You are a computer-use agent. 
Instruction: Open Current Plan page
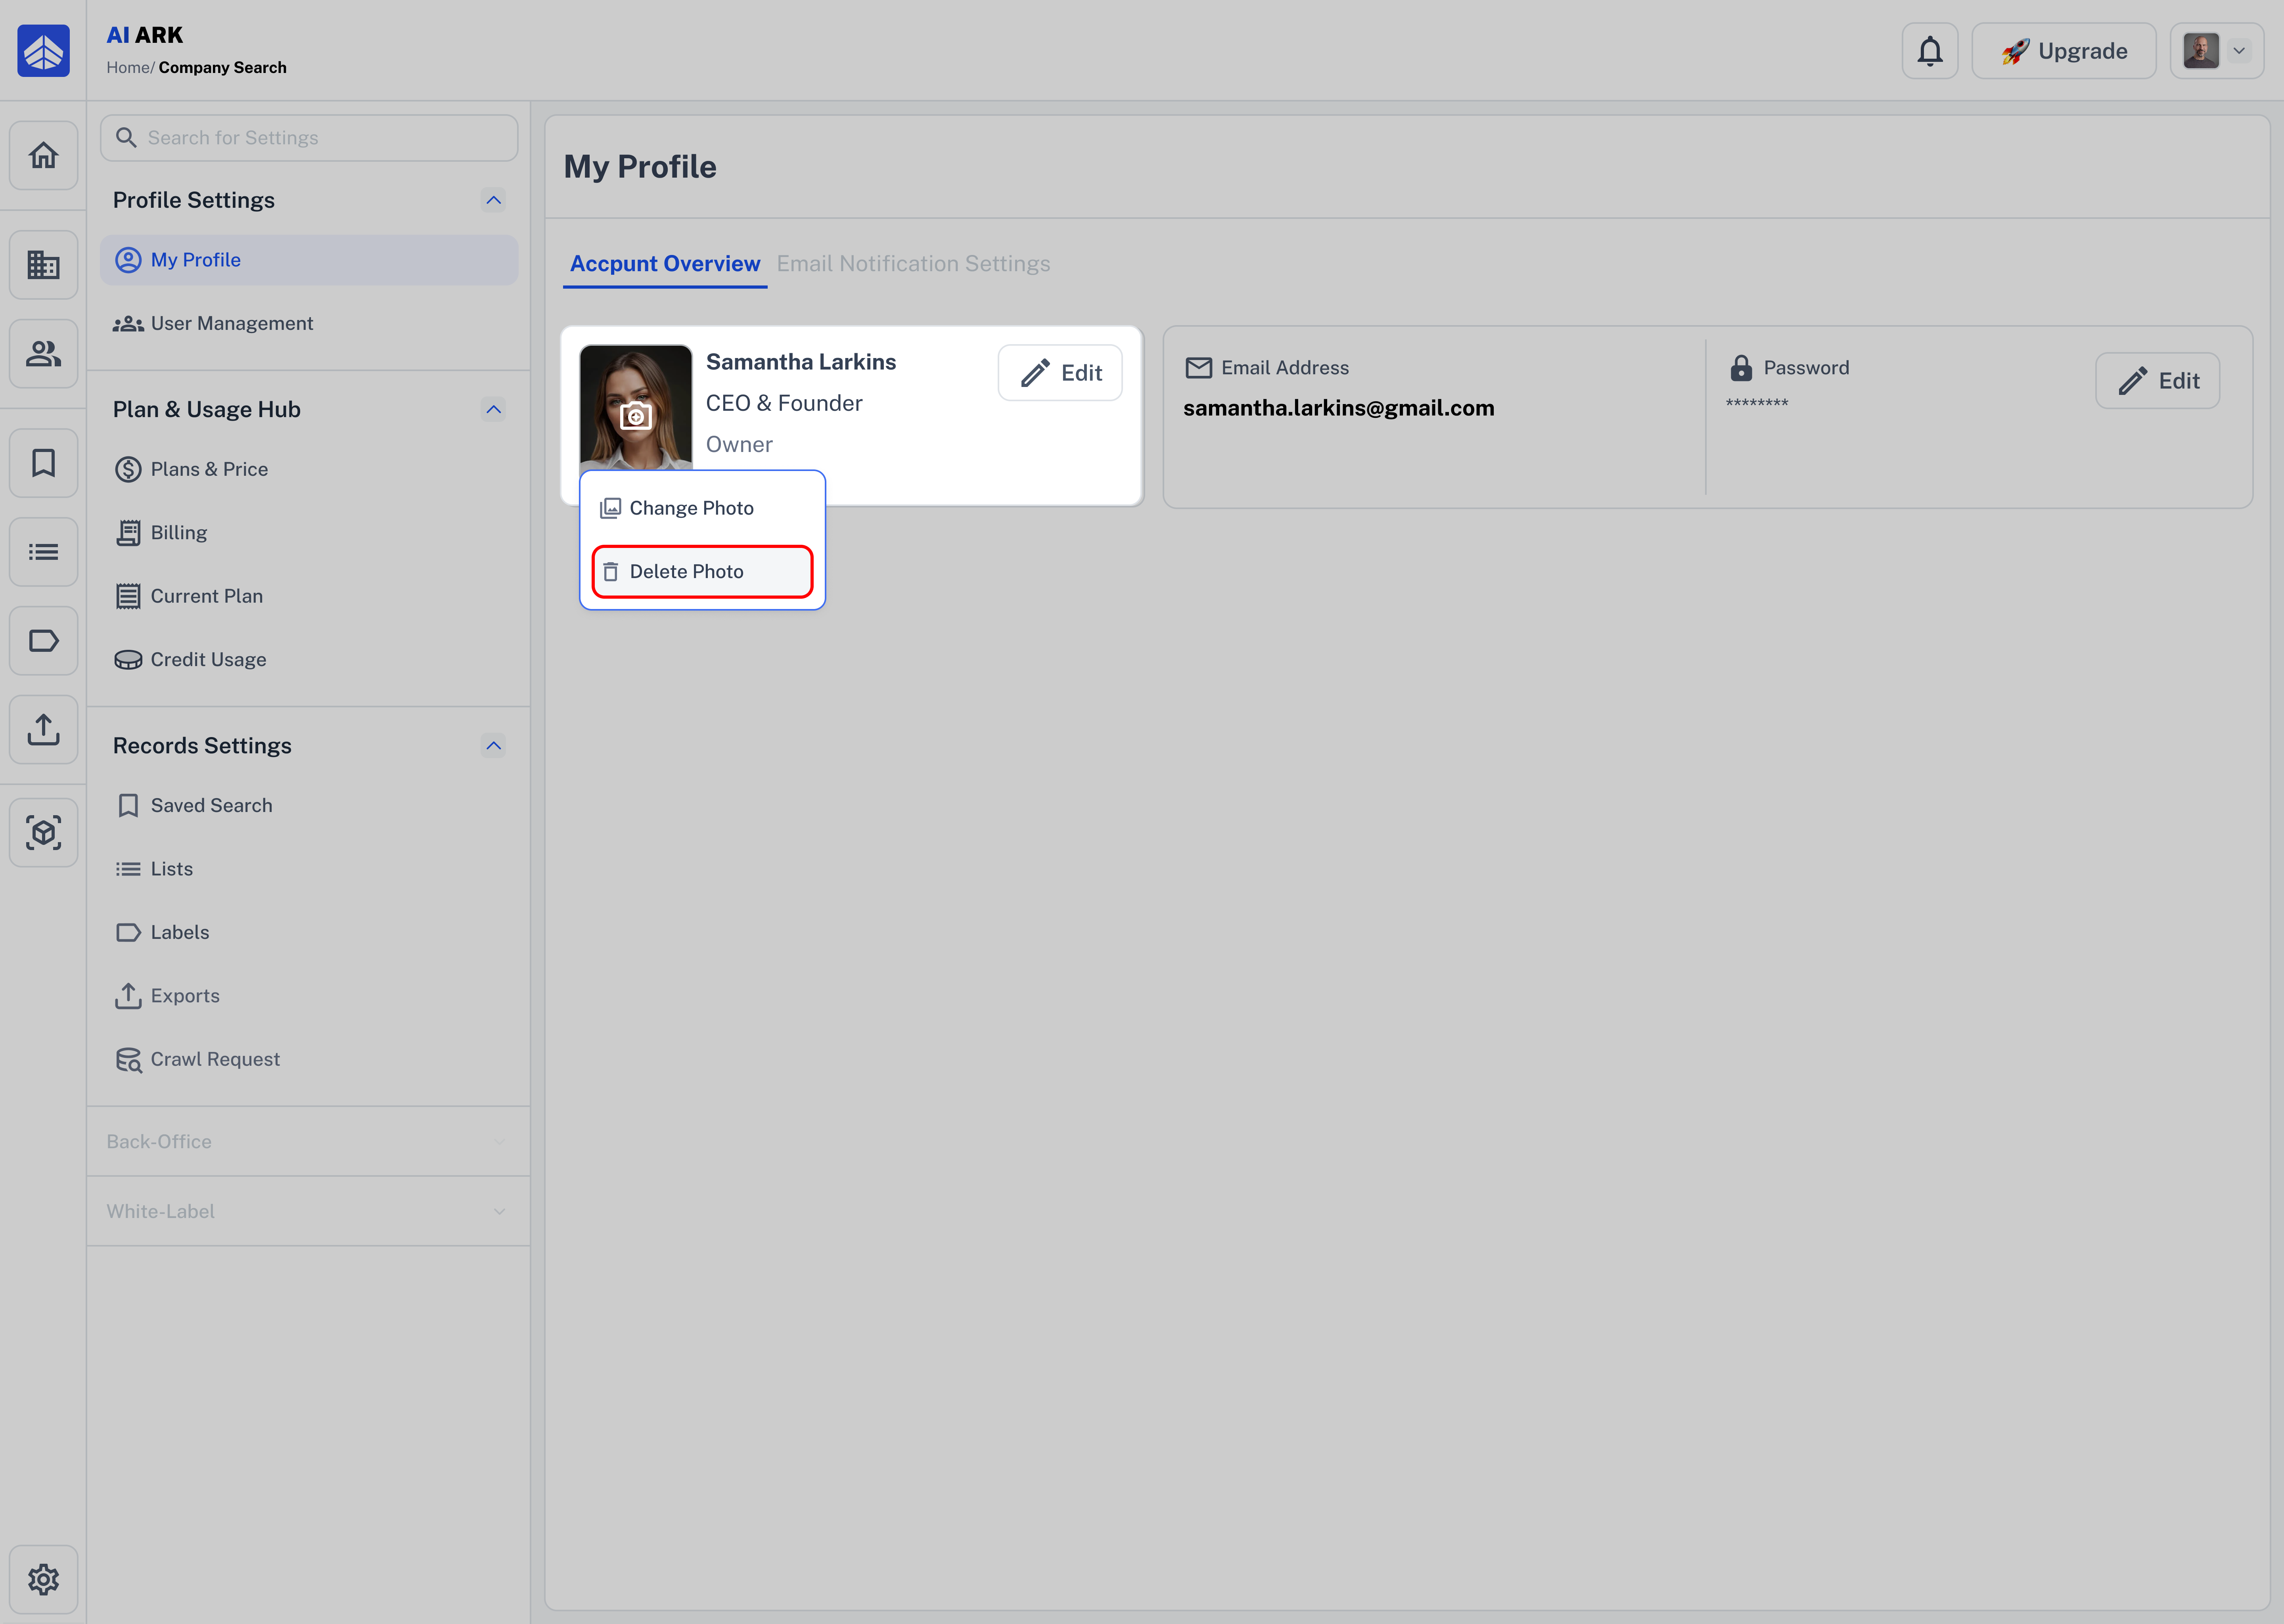pyautogui.click(x=309, y=596)
